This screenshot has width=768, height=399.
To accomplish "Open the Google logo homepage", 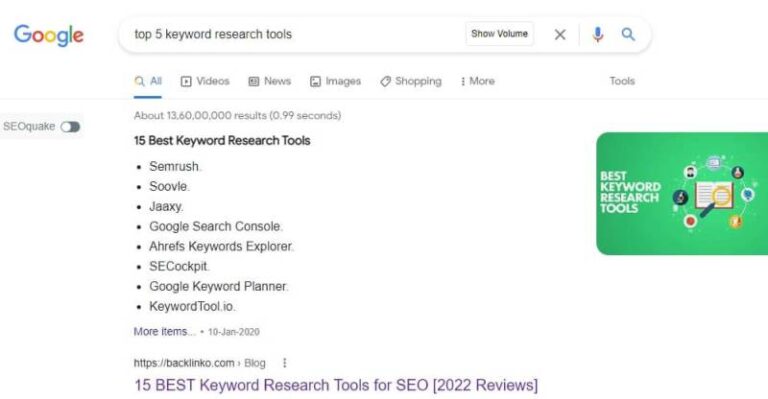I will (x=48, y=35).
